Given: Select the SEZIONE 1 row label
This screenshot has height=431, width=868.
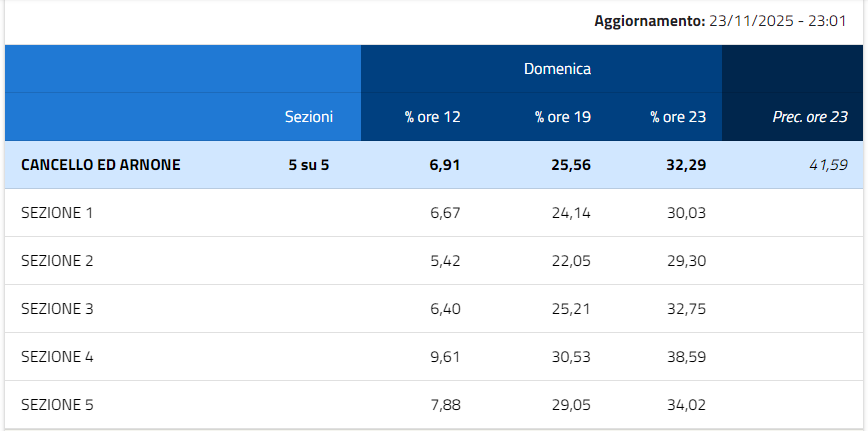Looking at the screenshot, I should coord(57,213).
